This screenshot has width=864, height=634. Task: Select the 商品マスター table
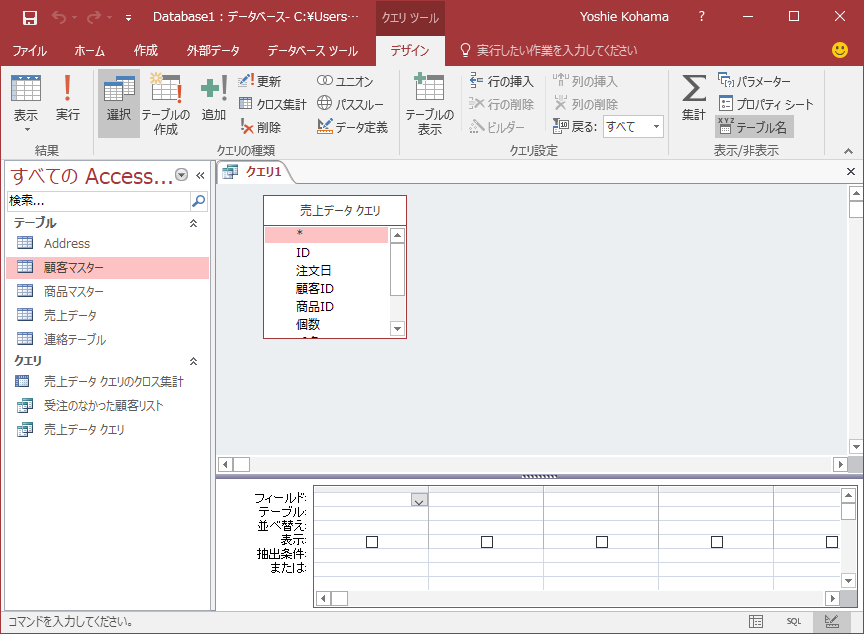click(107, 291)
